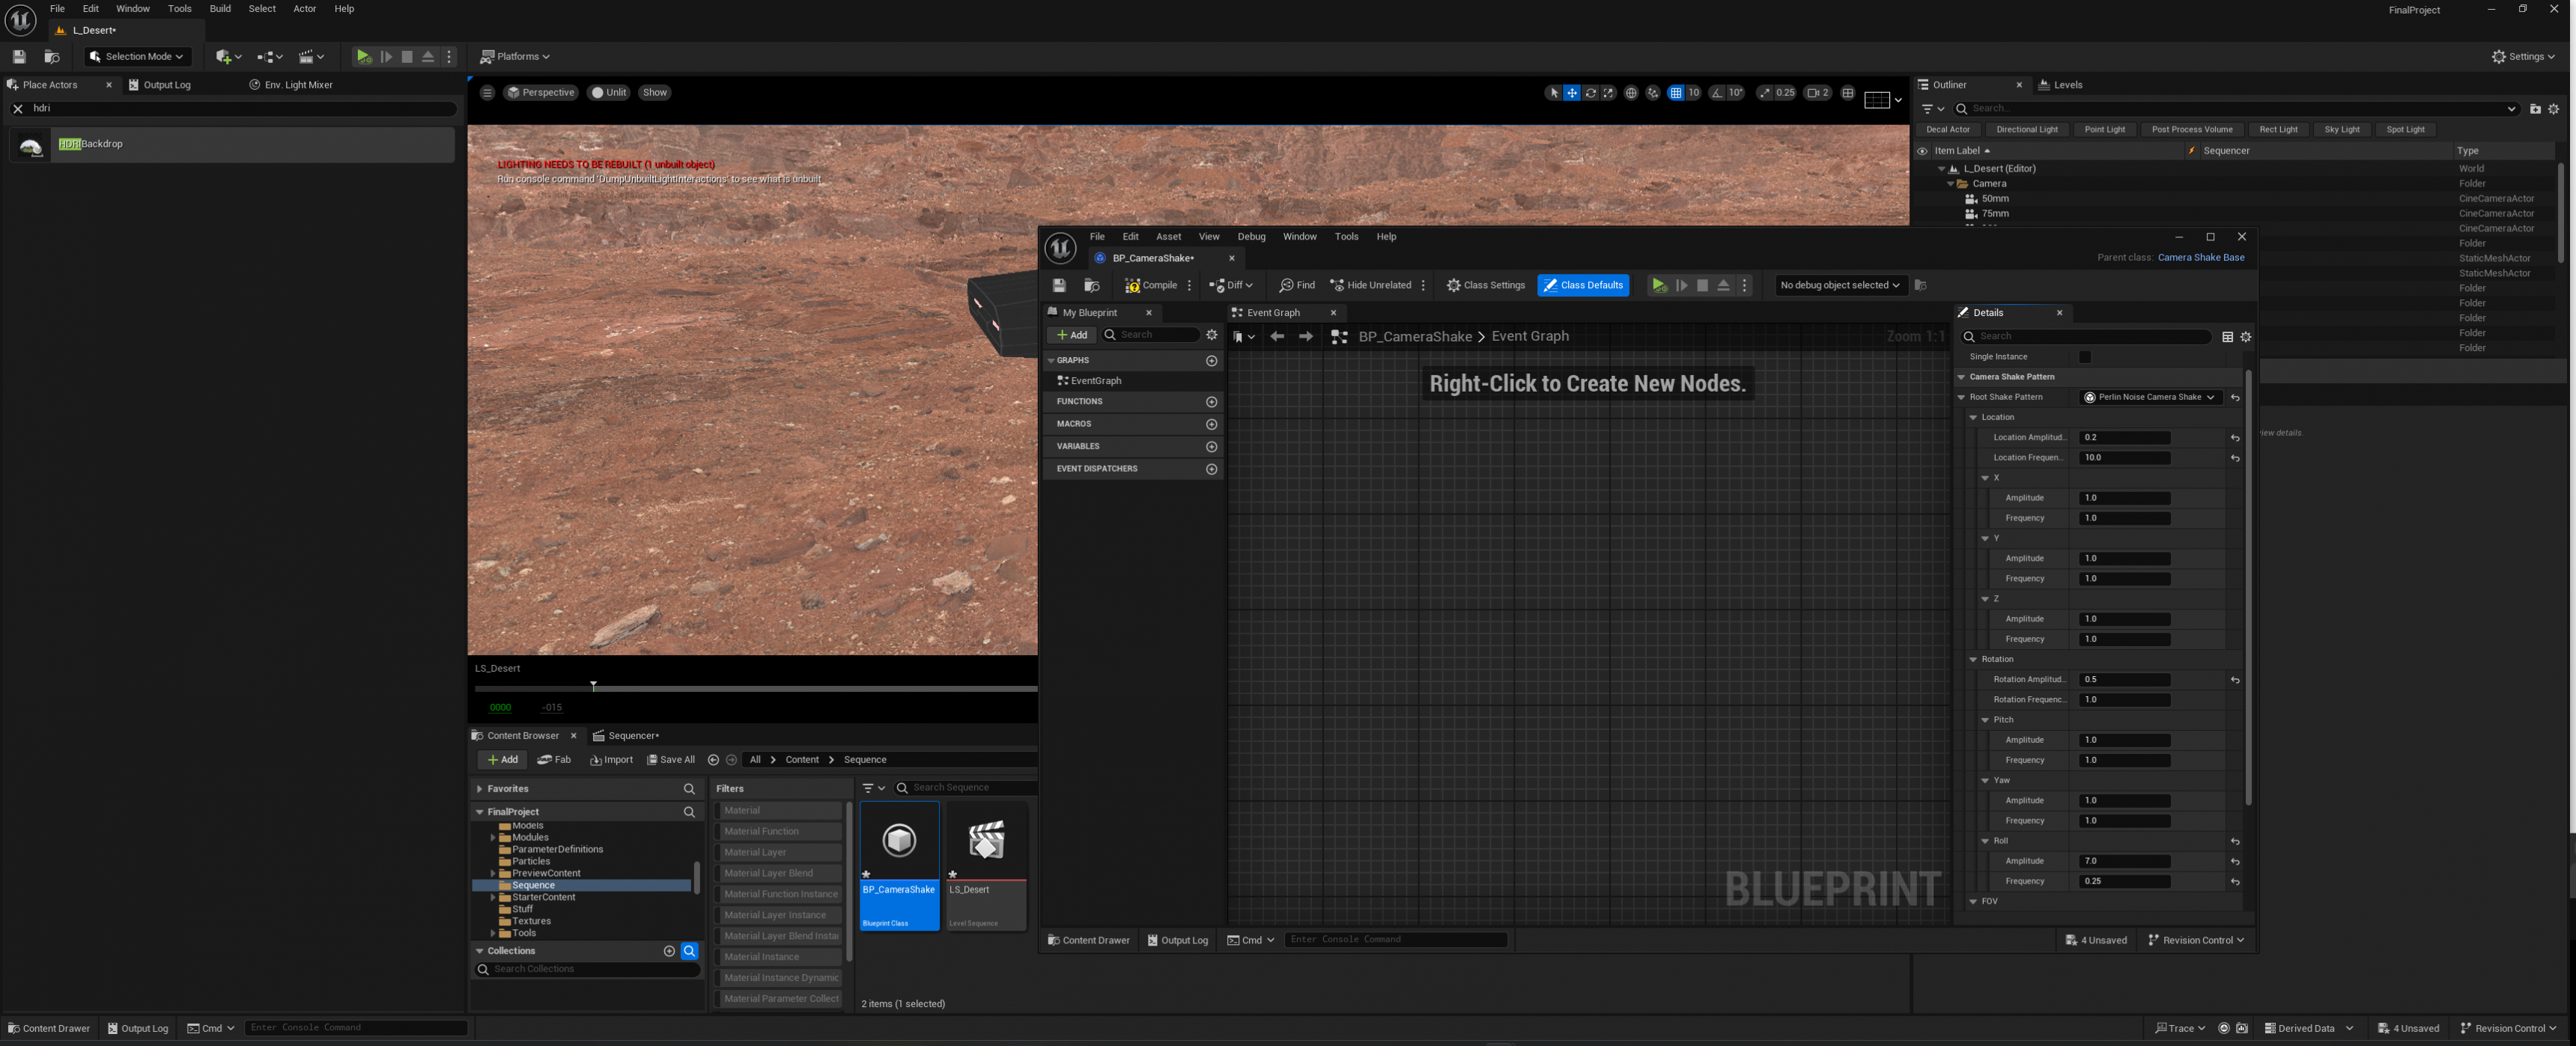Open the debug object selection dropdown

[x=1839, y=286]
